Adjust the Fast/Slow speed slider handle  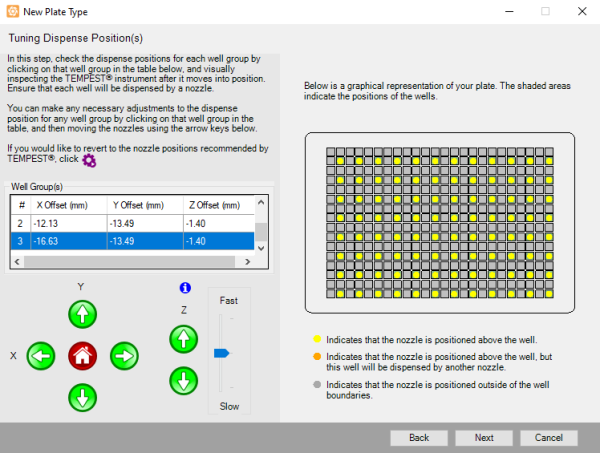tap(222, 353)
